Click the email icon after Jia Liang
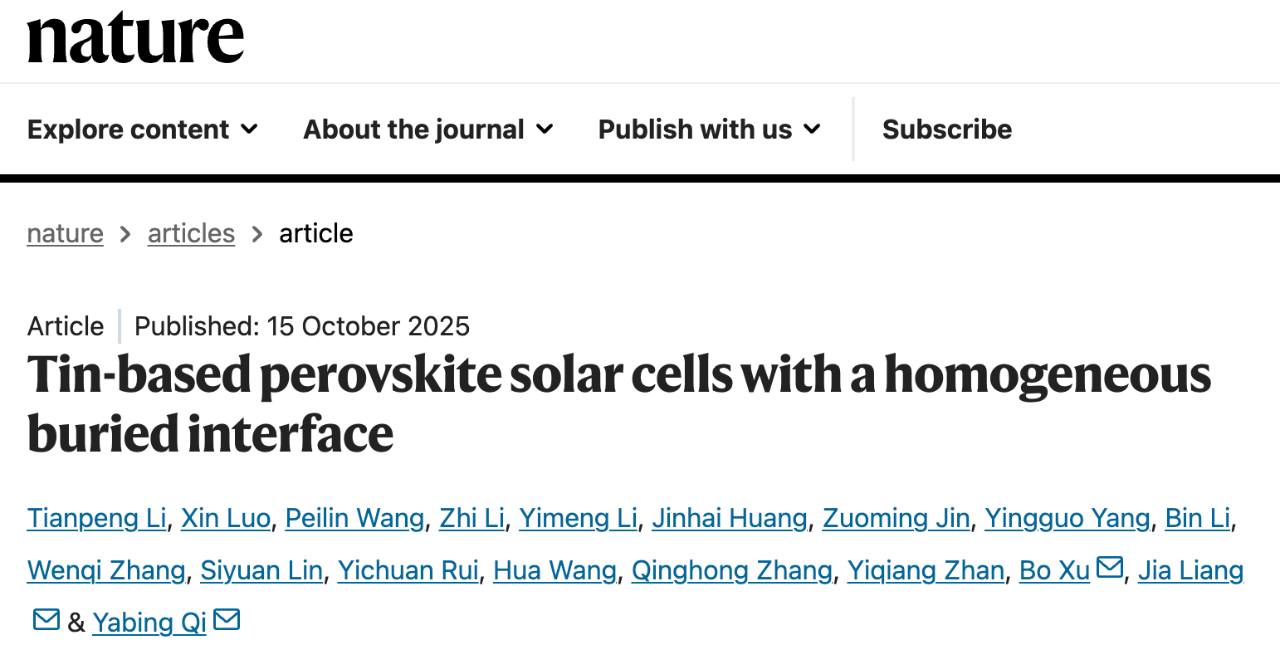The image size is (1280, 654). click(46, 620)
